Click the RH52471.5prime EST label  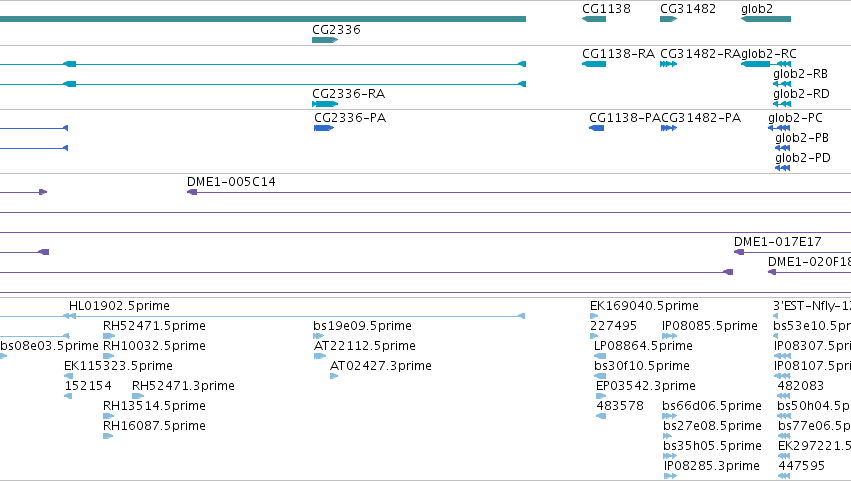point(154,326)
